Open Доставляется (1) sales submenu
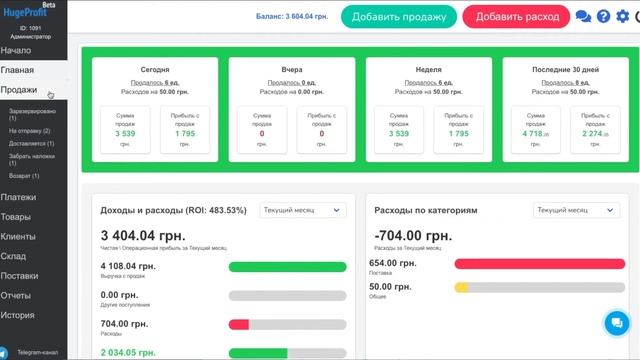Image resolution: width=640 pixels, height=360 pixels. point(31,143)
